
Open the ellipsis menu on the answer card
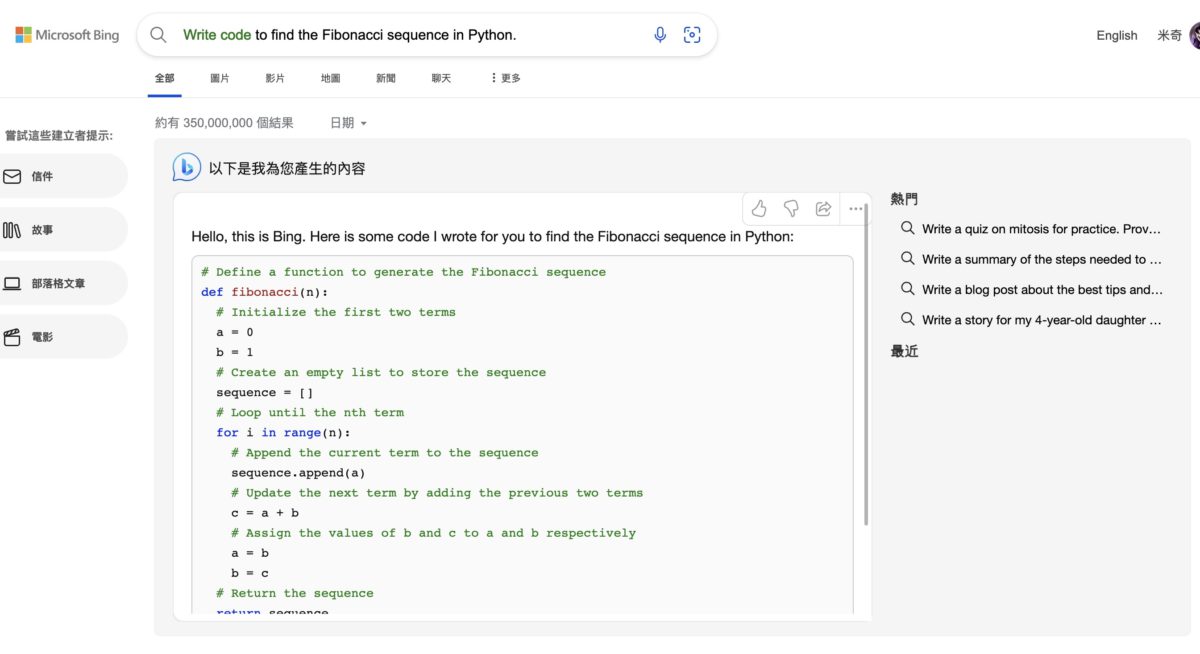(x=856, y=208)
